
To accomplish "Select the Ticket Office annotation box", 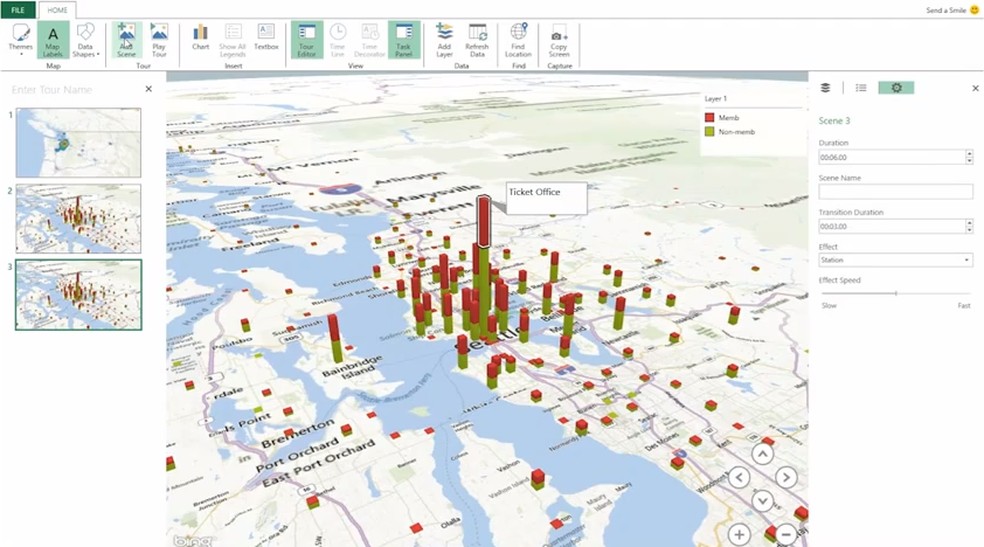I will click(547, 198).
